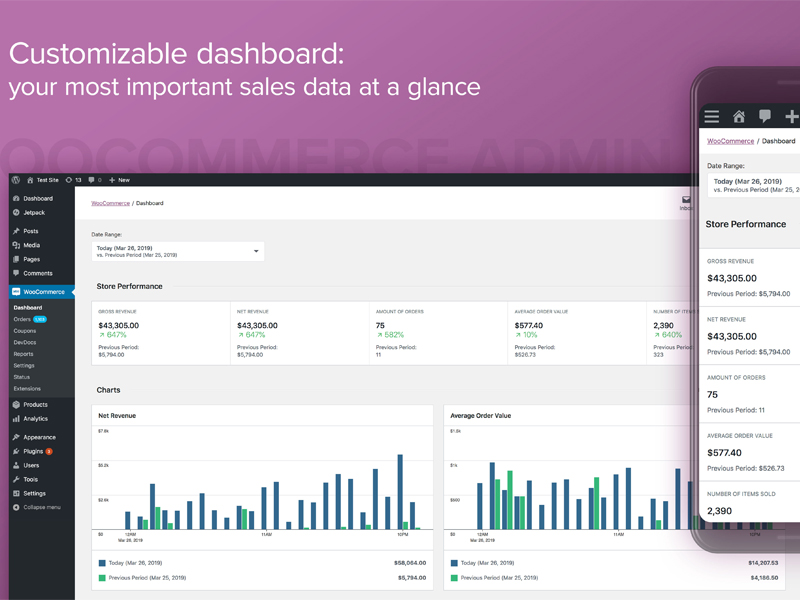Click Previous Period swatch in Average Order Value

454,578
